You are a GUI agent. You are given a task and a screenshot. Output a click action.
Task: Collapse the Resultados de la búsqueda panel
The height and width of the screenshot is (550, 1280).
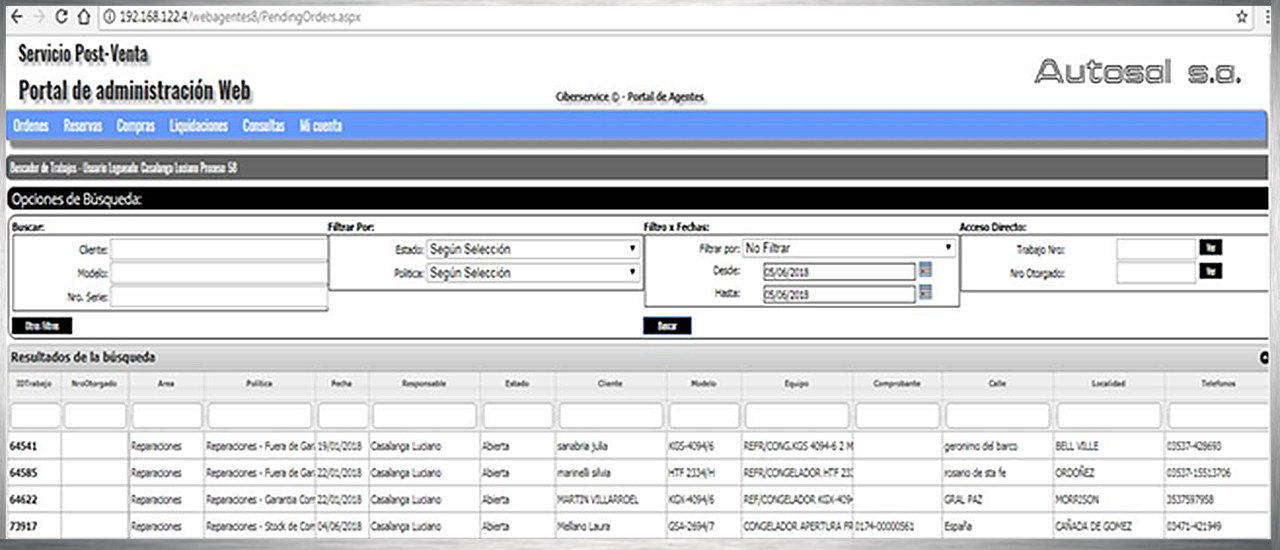pyautogui.click(x=1264, y=357)
